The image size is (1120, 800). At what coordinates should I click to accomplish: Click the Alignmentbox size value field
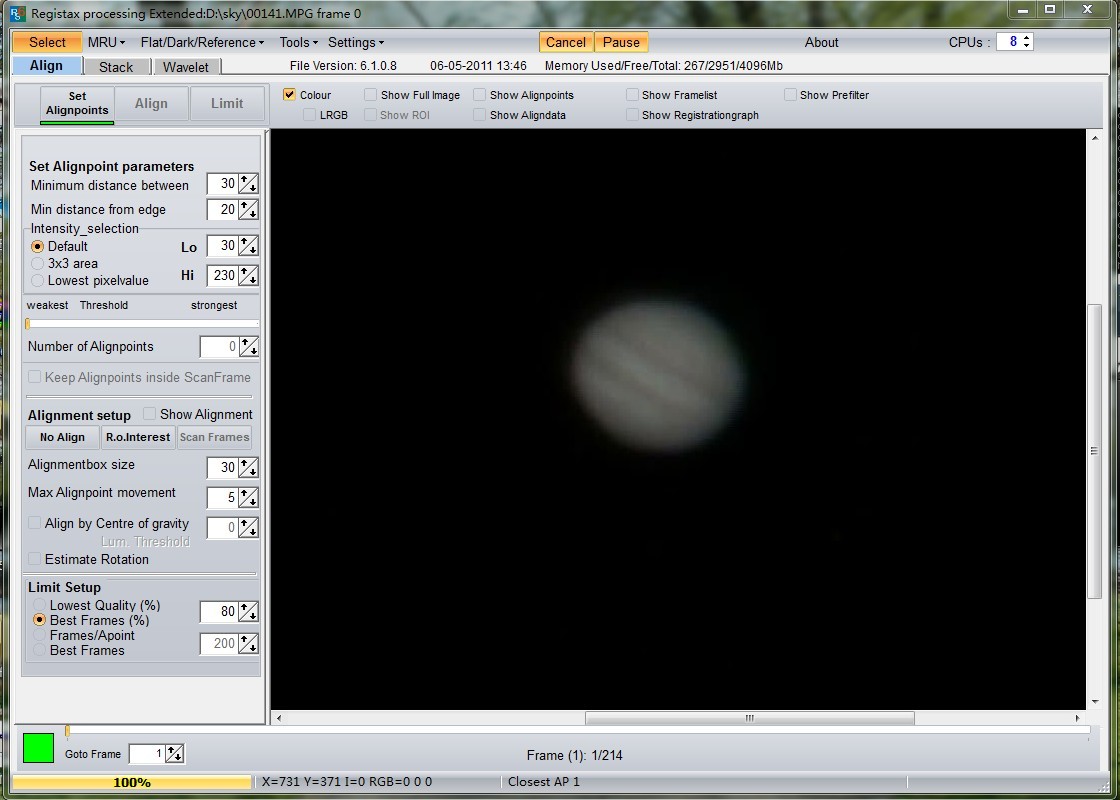pyautogui.click(x=222, y=467)
